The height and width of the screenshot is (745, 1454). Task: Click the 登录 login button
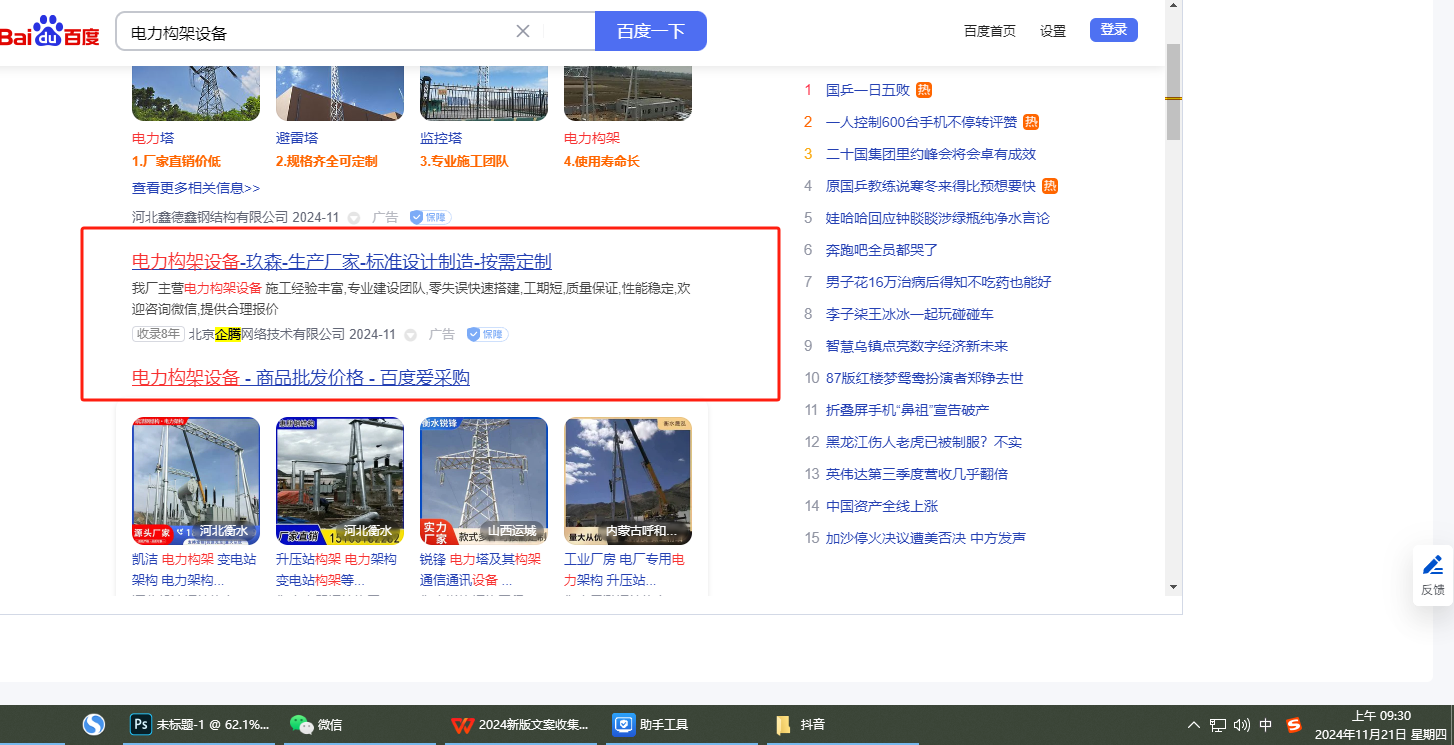coord(1114,30)
